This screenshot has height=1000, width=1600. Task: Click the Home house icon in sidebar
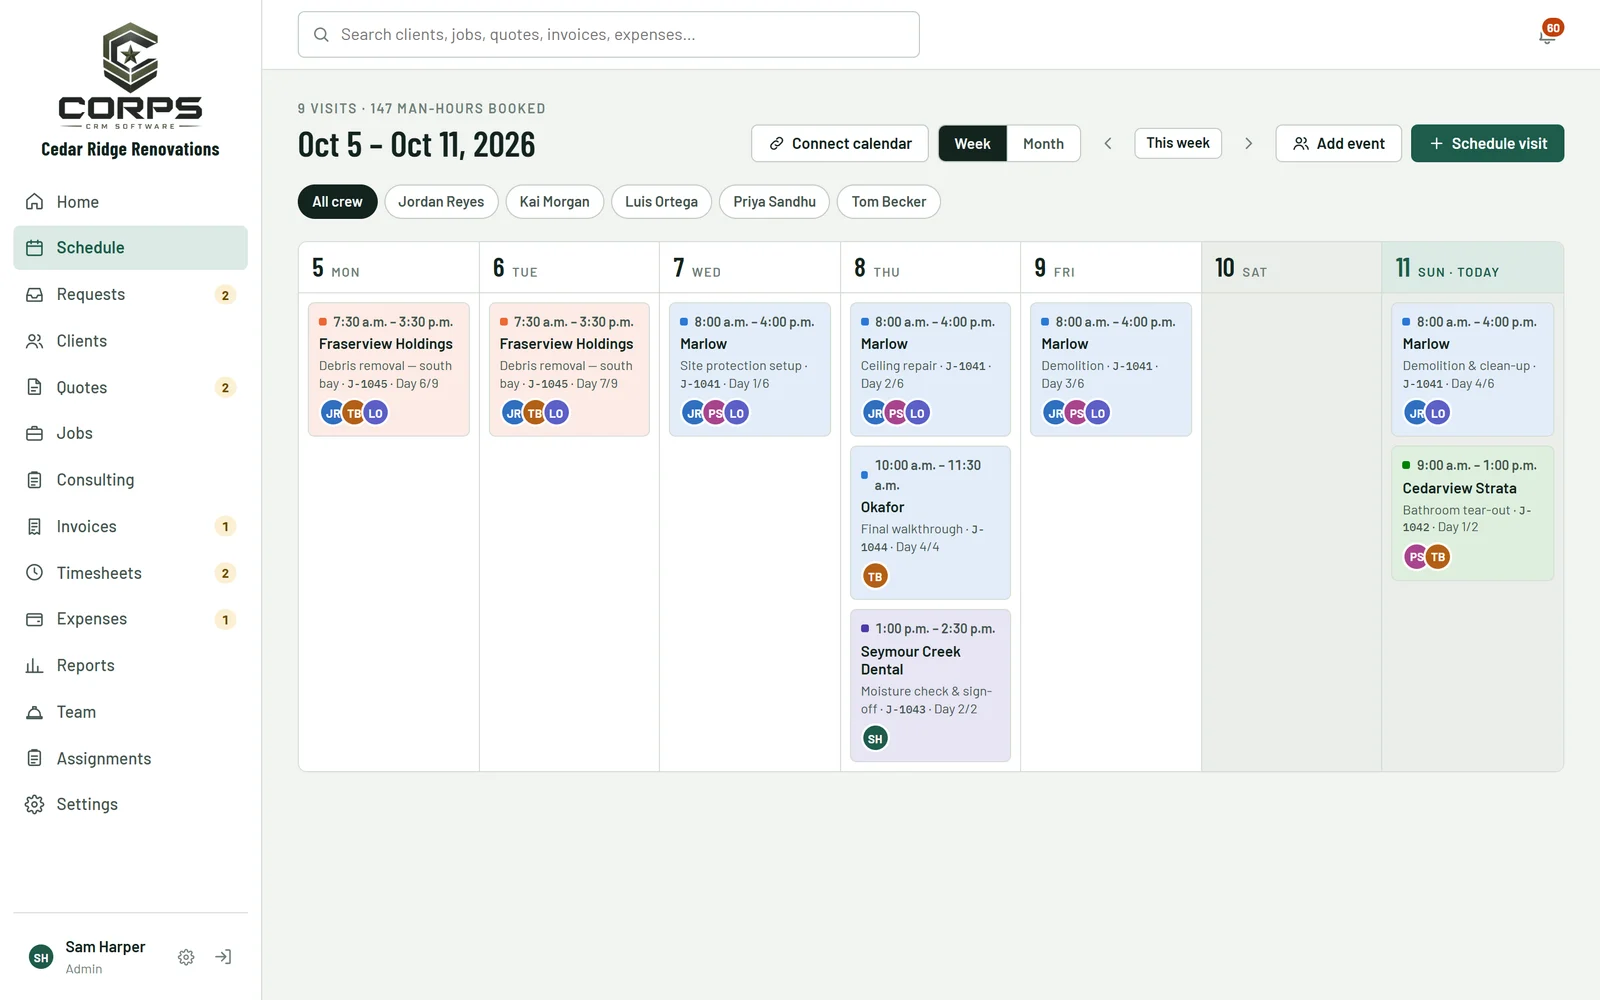[35, 202]
